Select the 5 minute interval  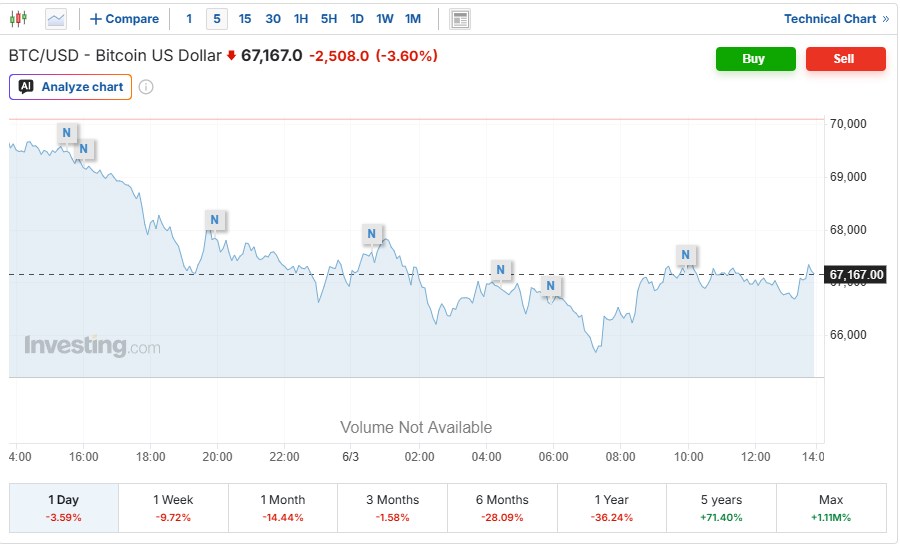pos(217,19)
